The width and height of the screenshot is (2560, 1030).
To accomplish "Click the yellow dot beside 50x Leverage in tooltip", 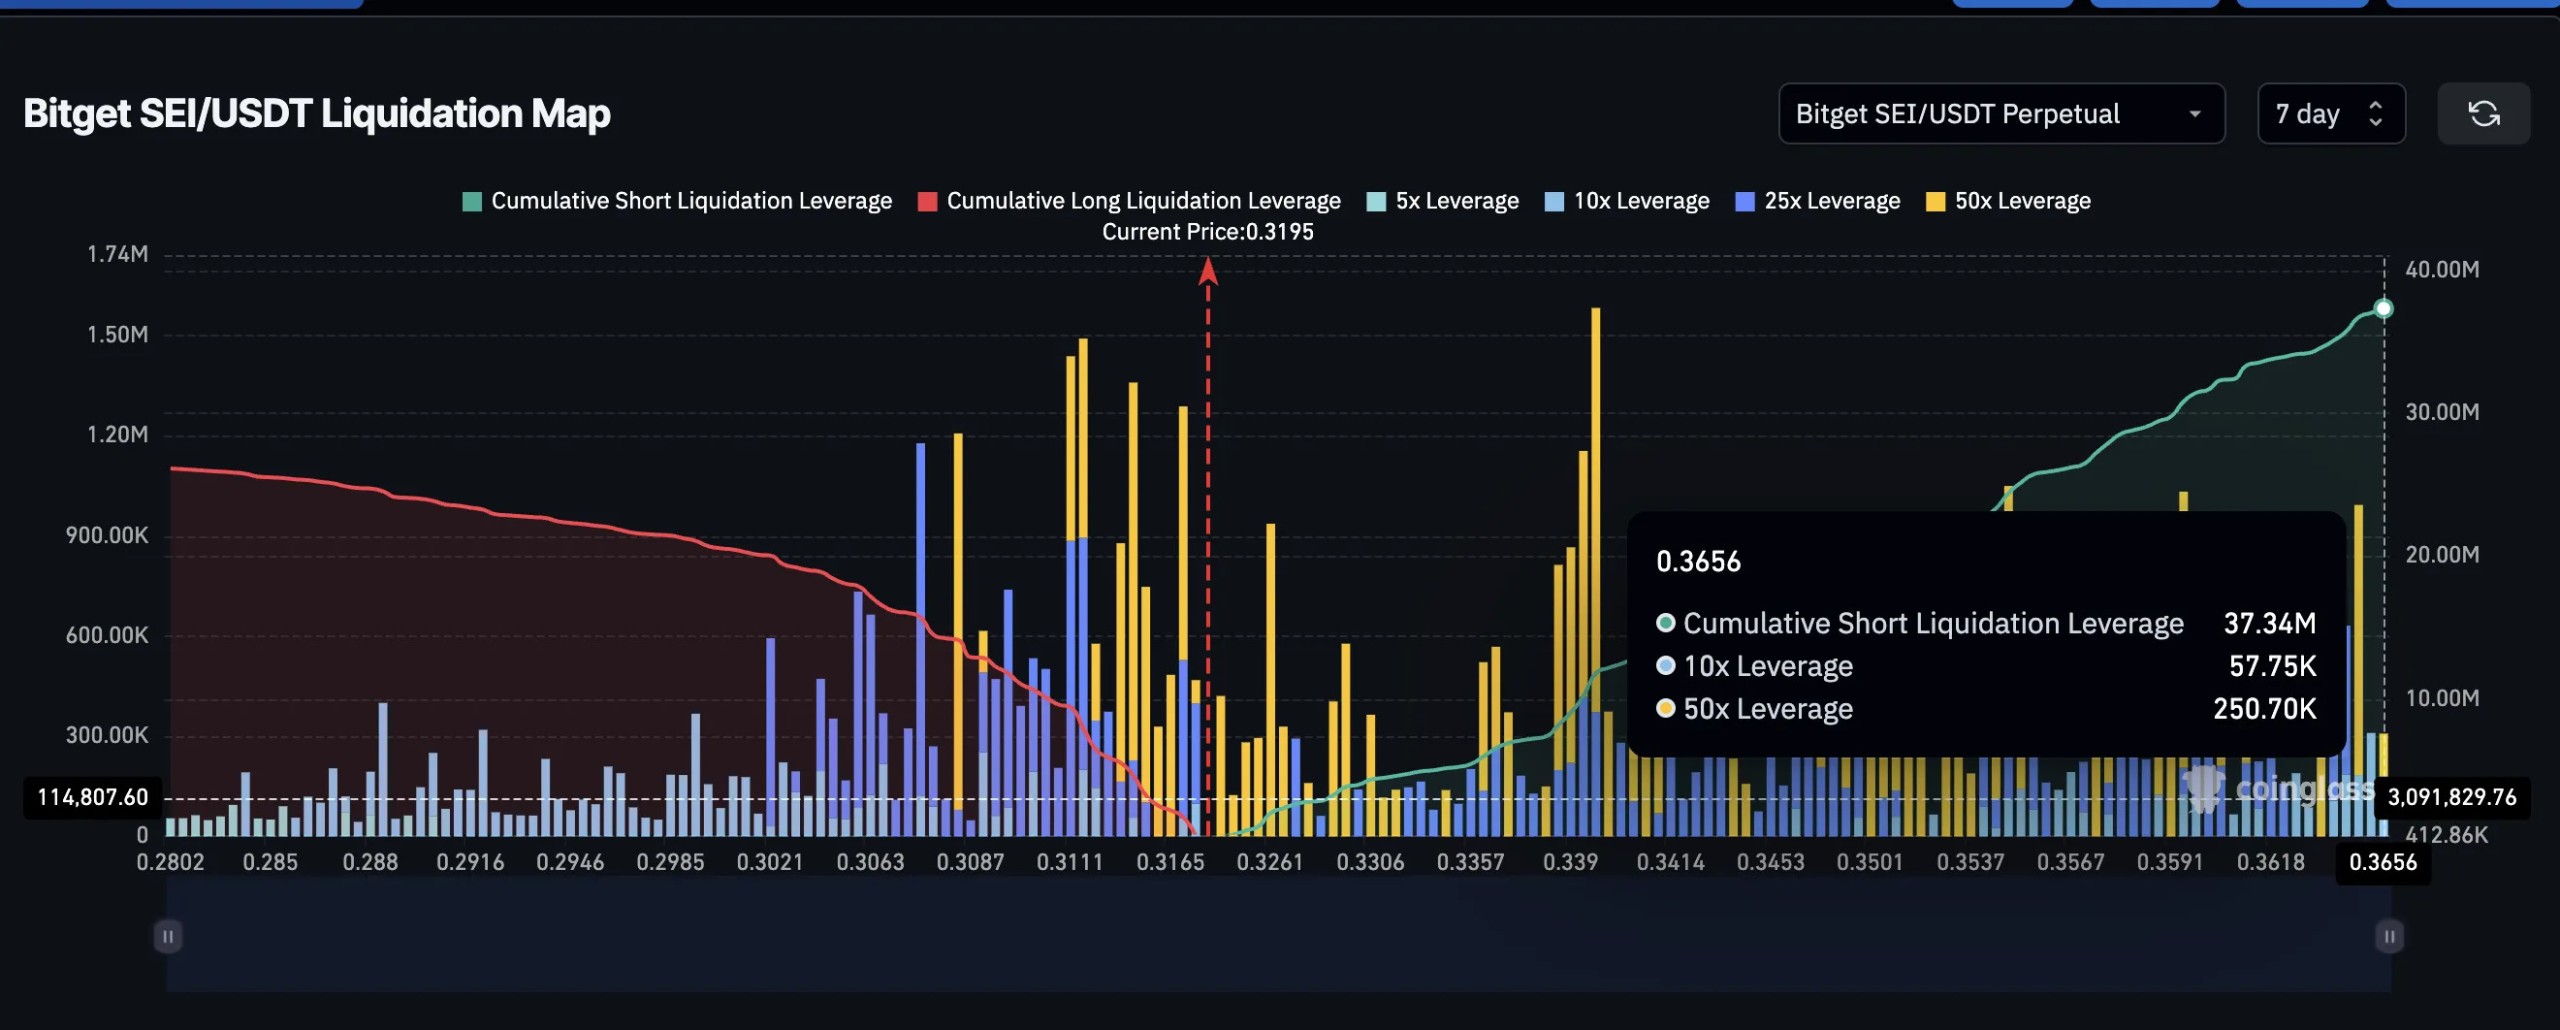I will (x=1665, y=709).
